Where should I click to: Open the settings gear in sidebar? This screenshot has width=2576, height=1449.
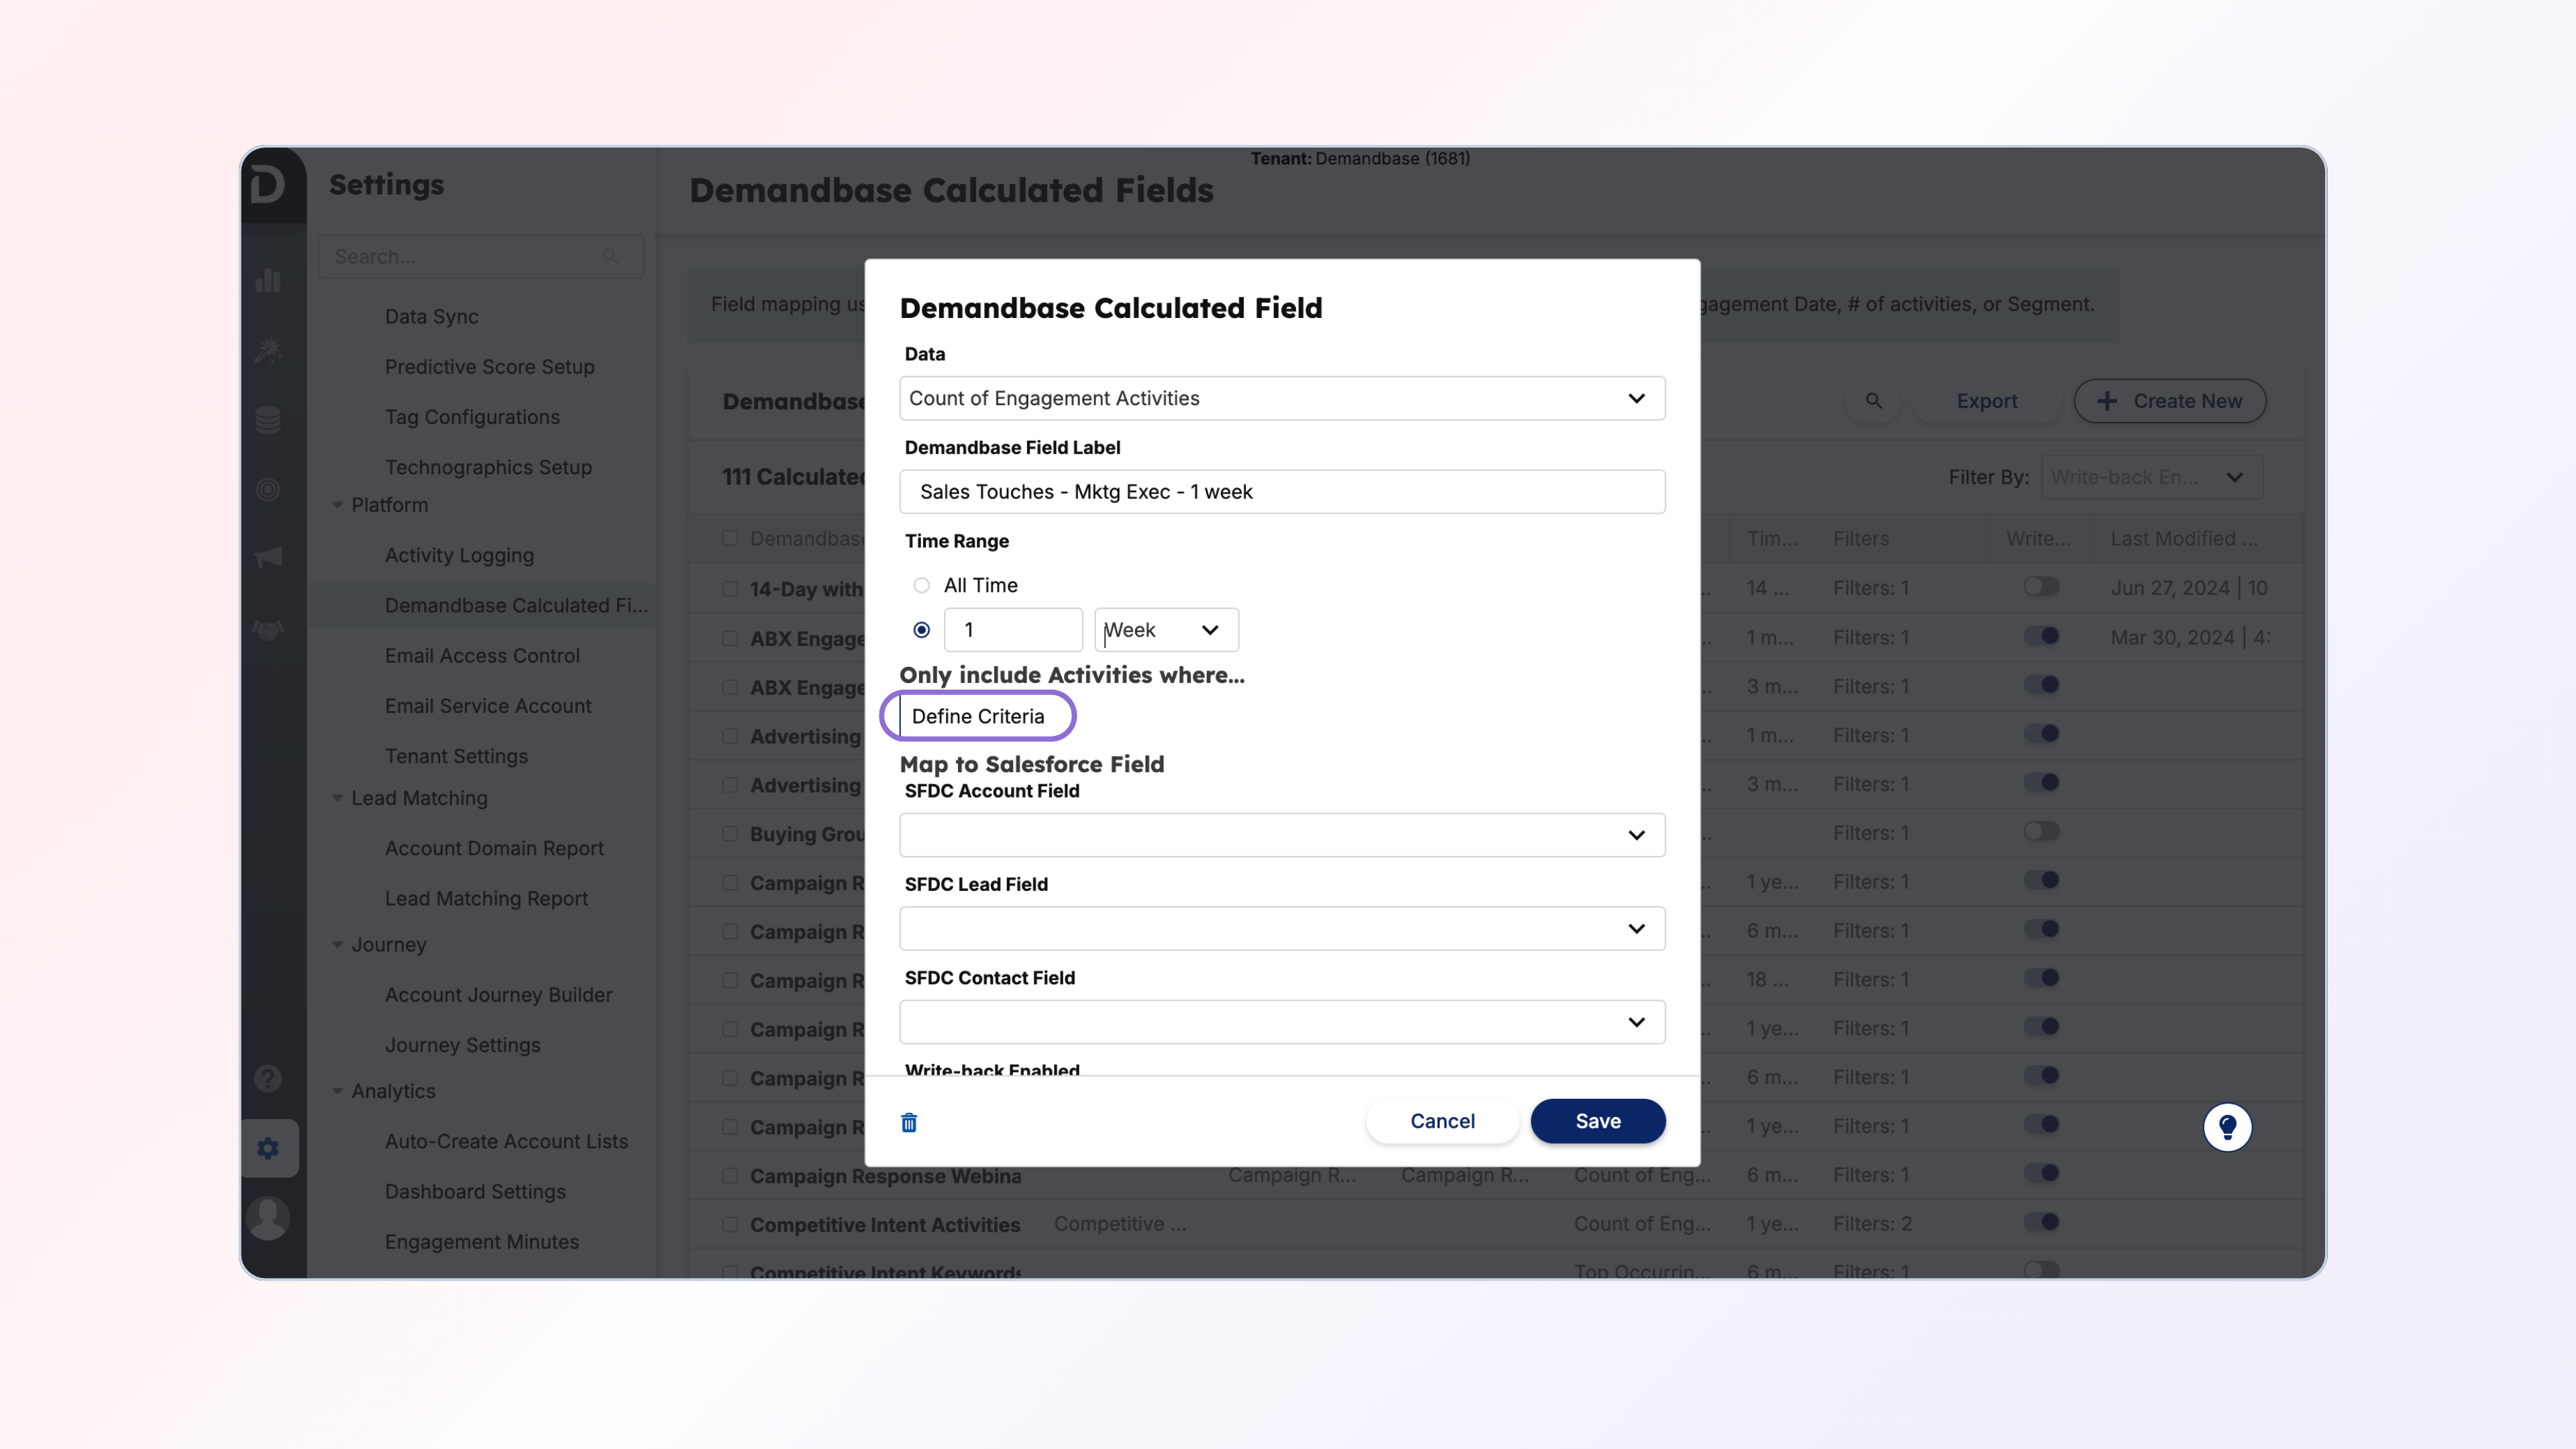point(268,1148)
